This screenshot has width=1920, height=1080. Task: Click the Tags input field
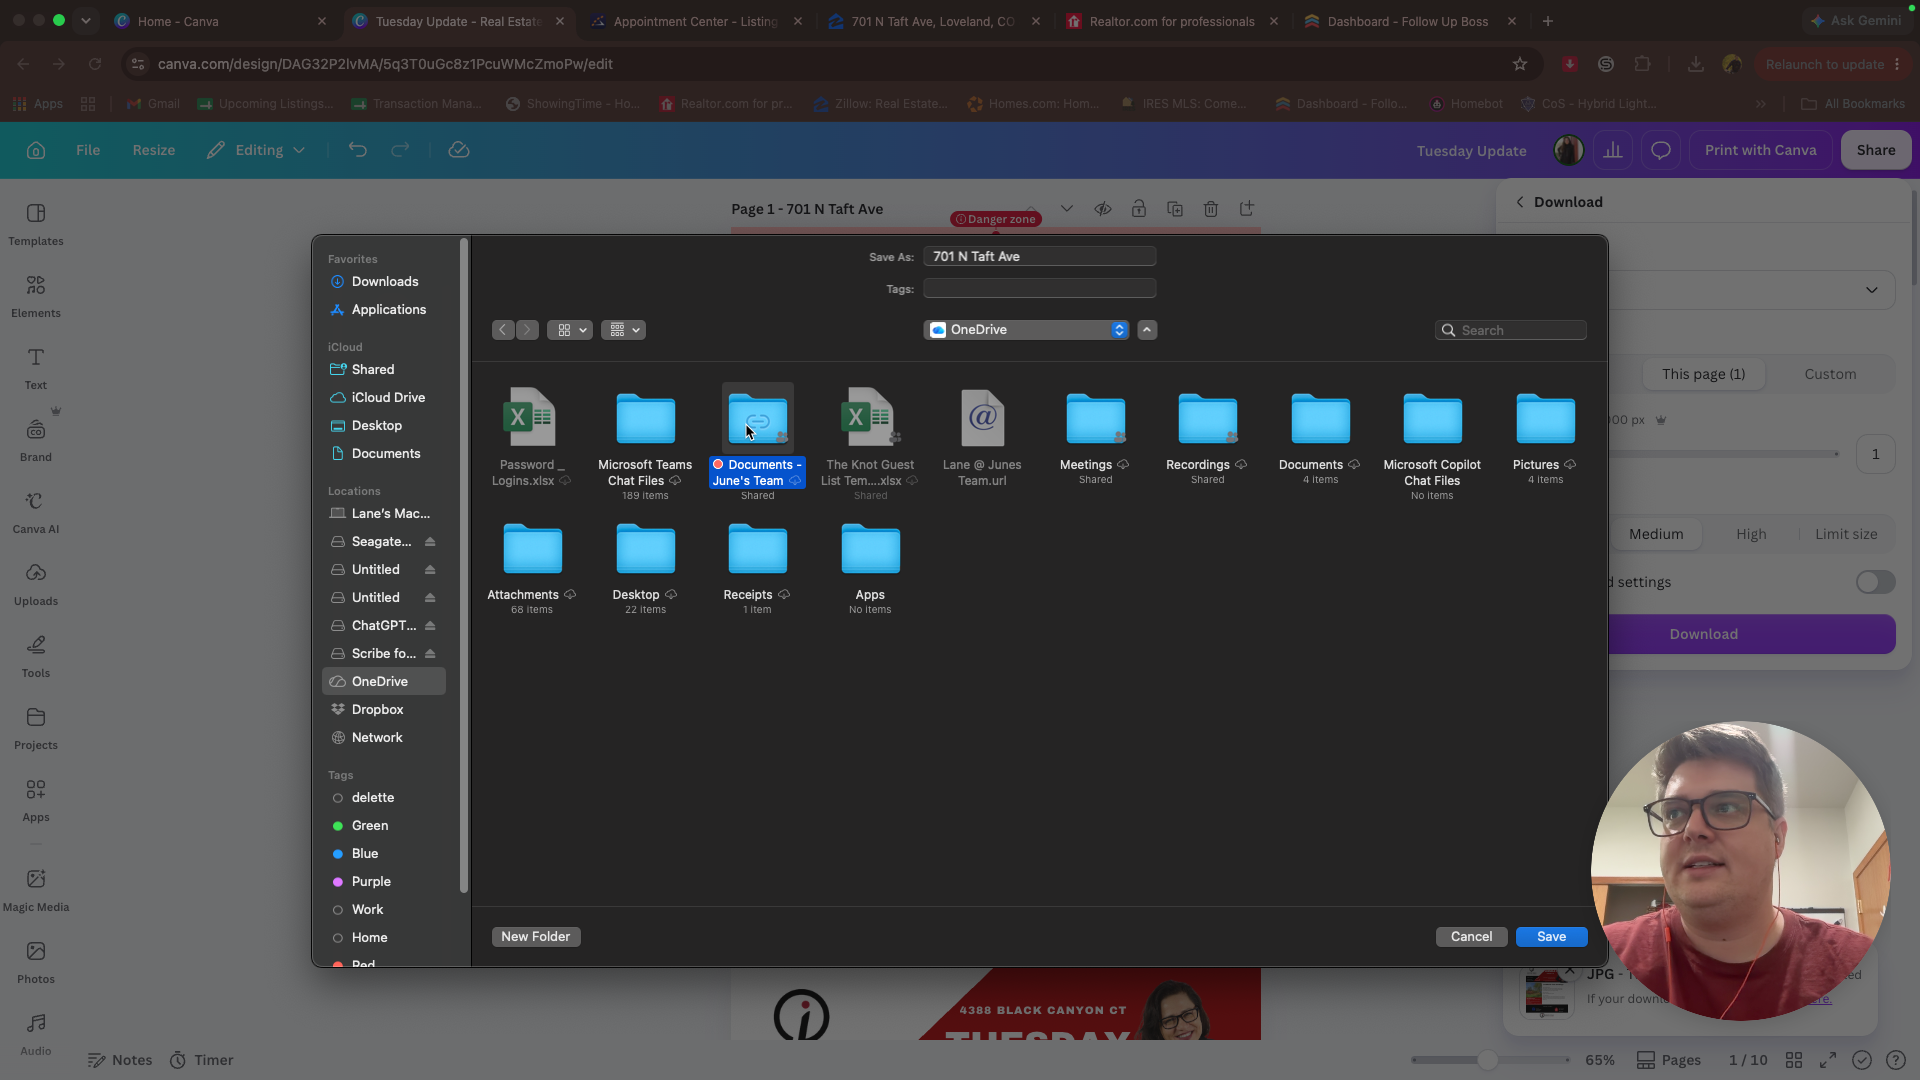click(1040, 289)
